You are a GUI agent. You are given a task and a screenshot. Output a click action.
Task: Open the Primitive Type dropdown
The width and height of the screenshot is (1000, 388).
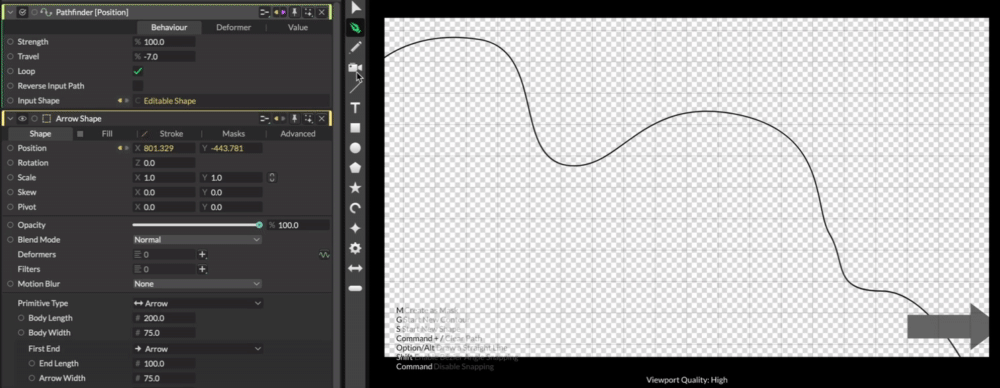198,304
